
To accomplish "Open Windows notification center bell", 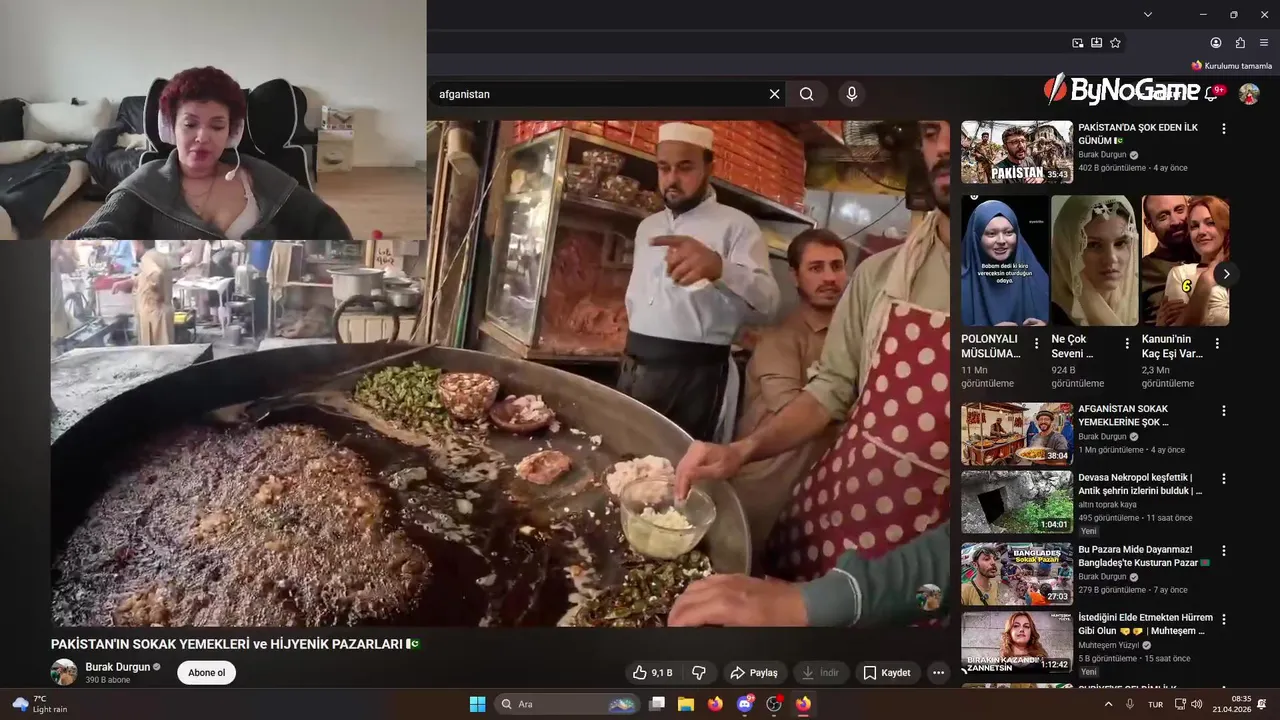I will pyautogui.click(x=1263, y=704).
